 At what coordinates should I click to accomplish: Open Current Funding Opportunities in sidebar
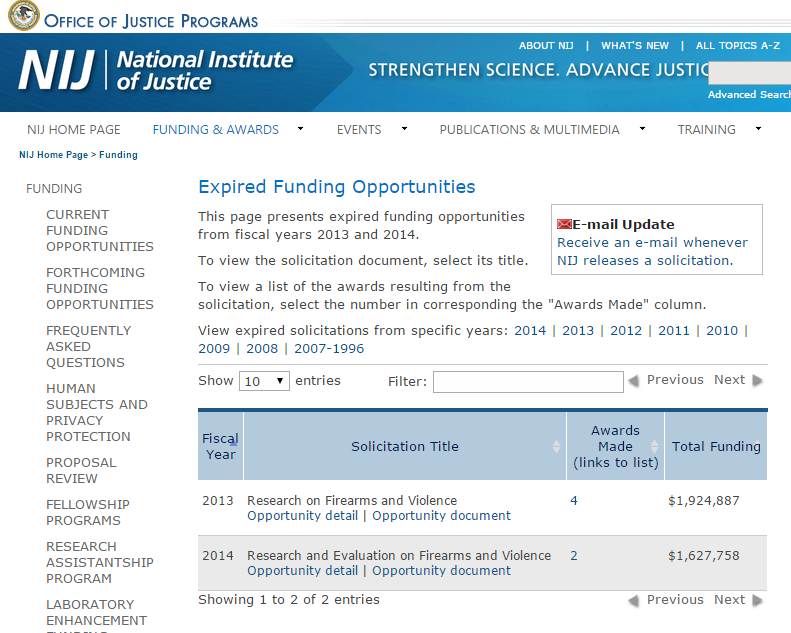[99, 230]
